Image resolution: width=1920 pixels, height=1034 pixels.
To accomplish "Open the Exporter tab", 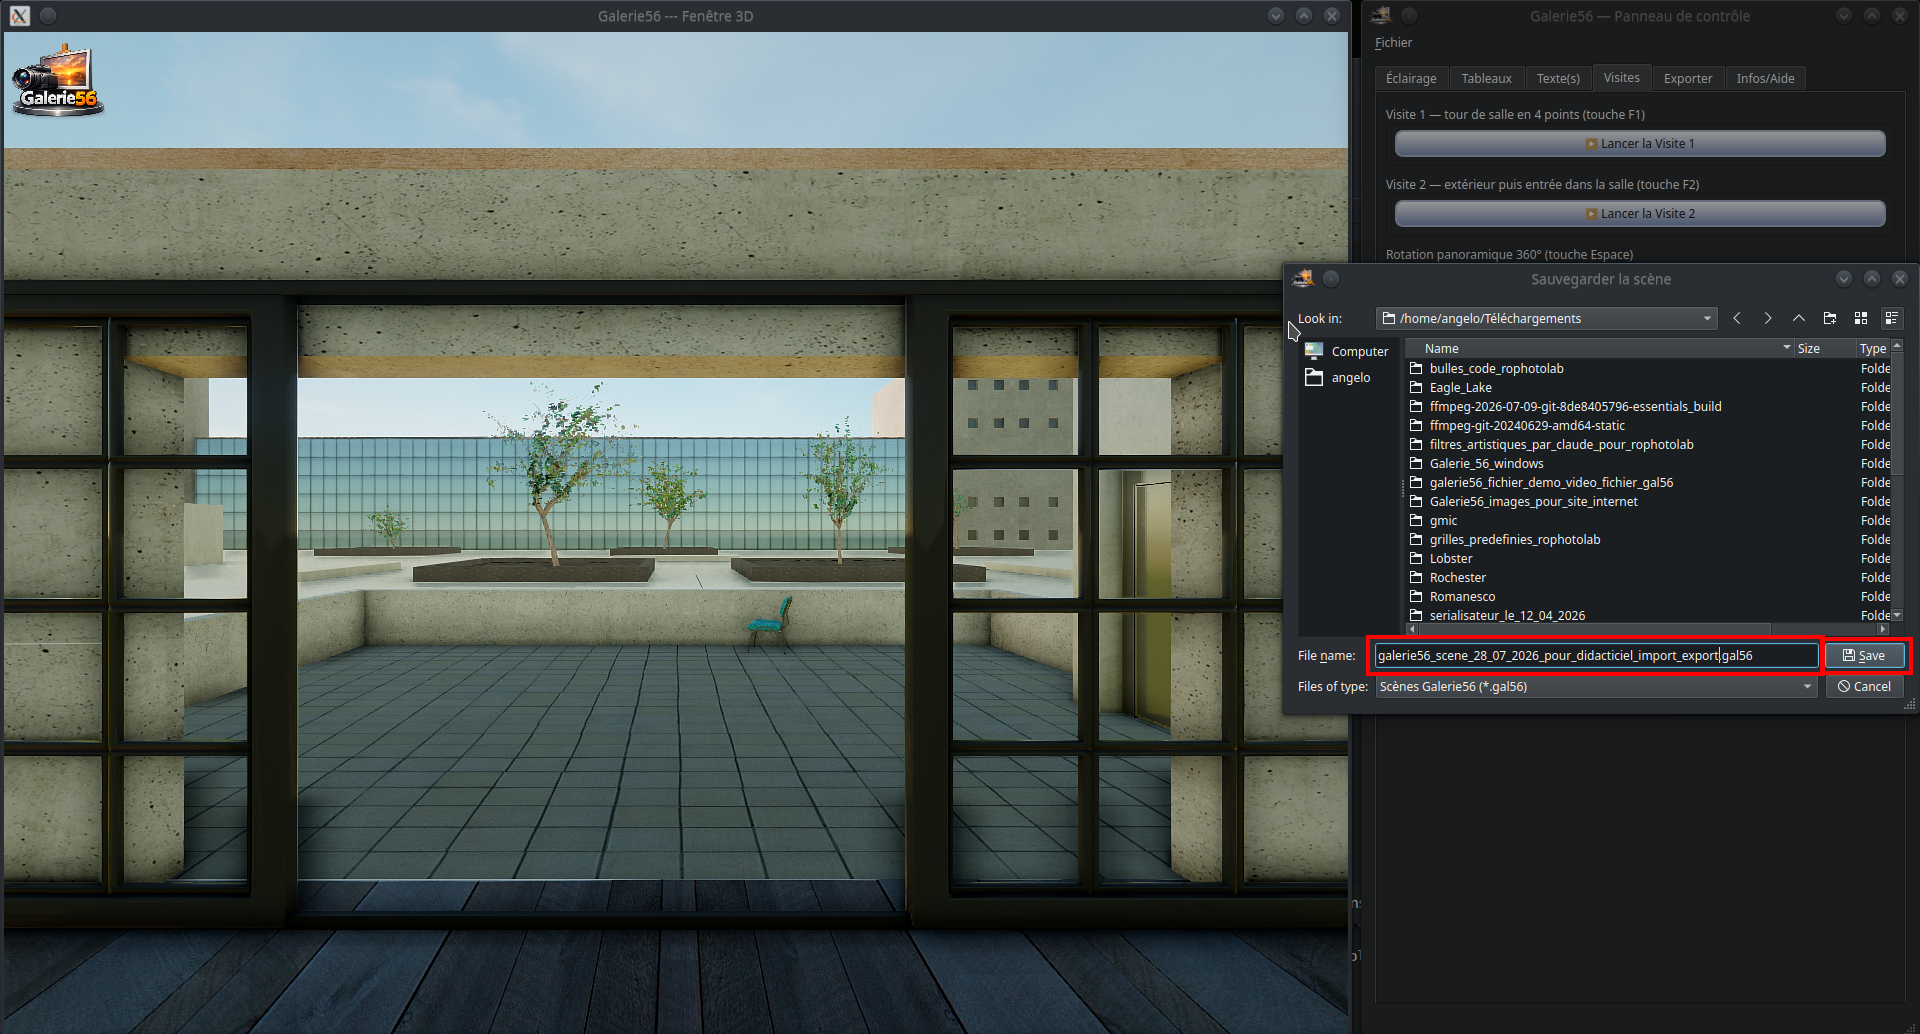I will click(1688, 78).
